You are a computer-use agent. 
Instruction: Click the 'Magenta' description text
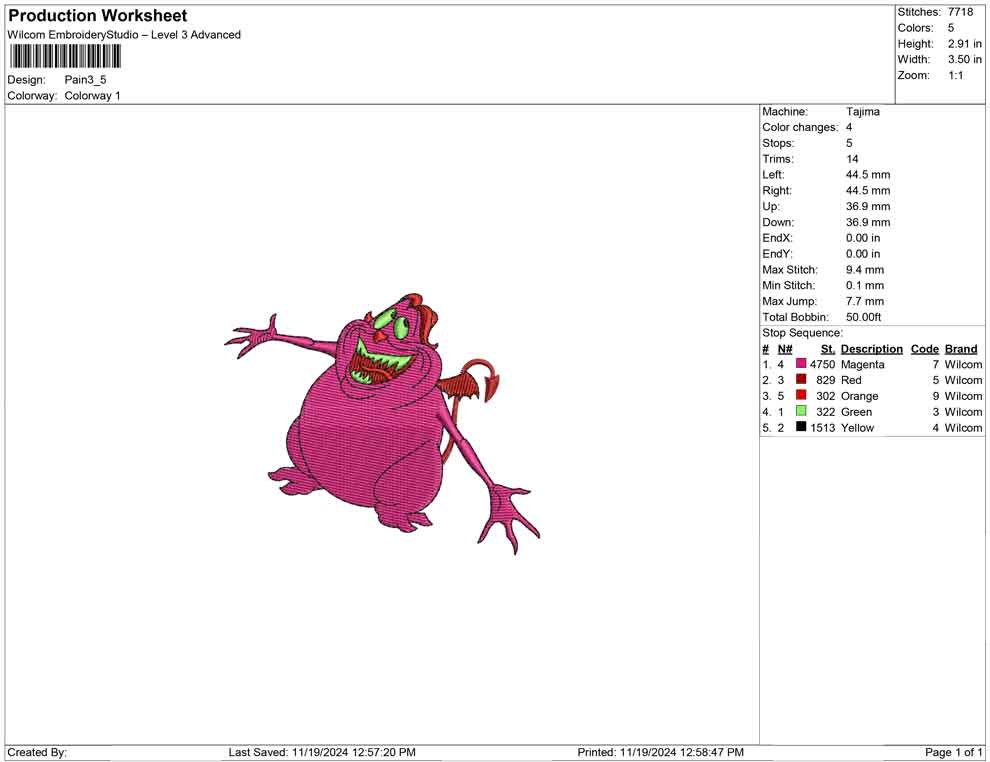[x=862, y=364]
